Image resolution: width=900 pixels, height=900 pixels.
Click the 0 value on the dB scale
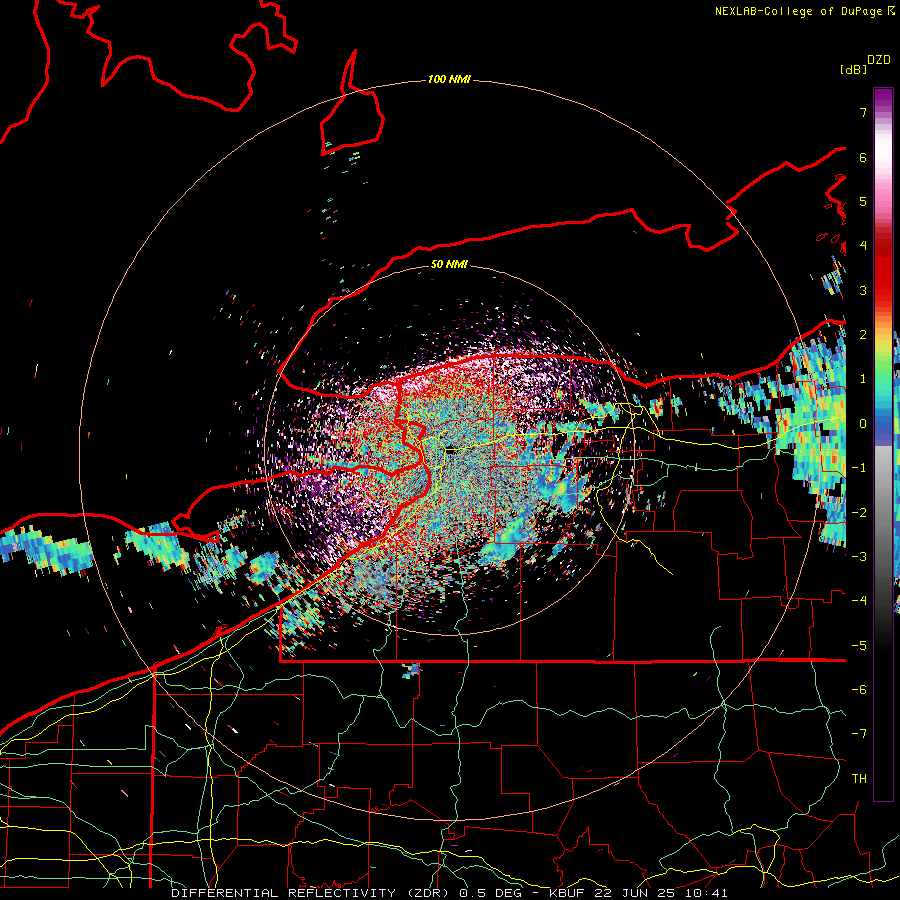pyautogui.click(x=863, y=423)
